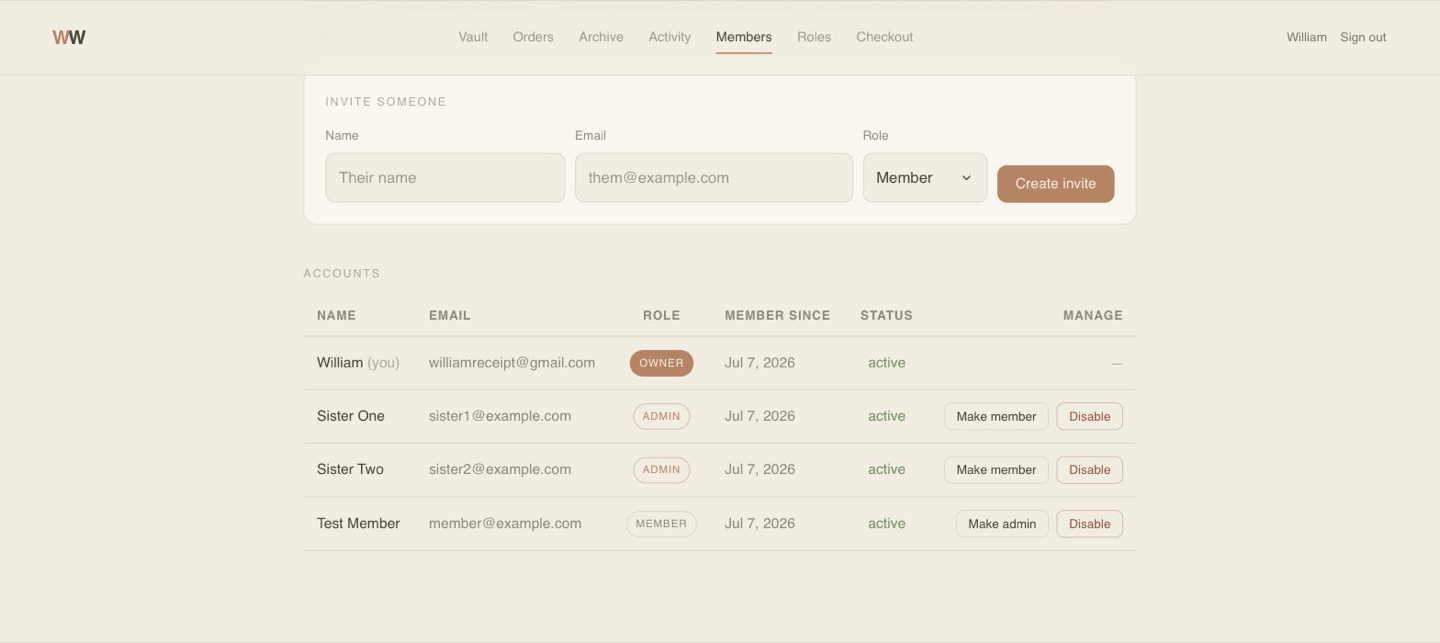Click the OWNER role badge for William
The height and width of the screenshot is (643, 1440).
[x=661, y=363]
